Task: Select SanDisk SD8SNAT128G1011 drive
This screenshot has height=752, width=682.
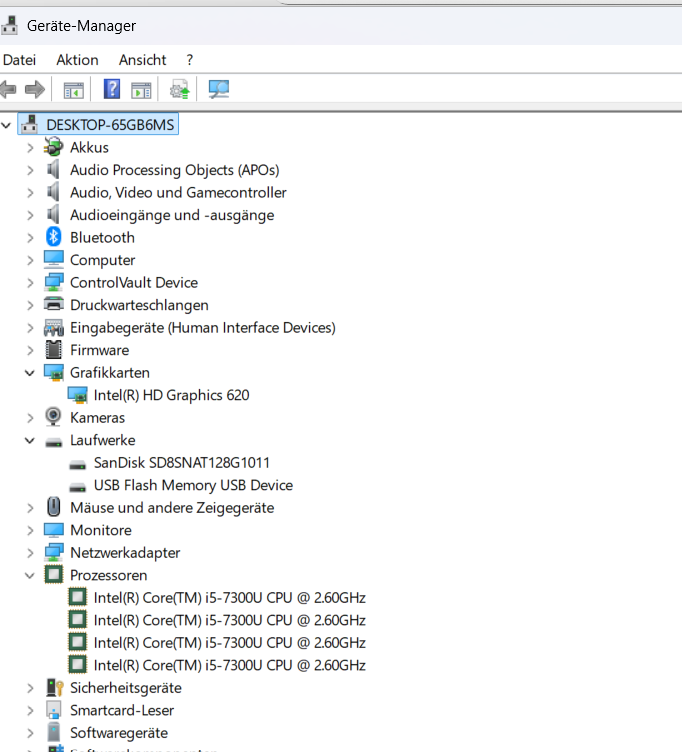Action: tap(182, 462)
